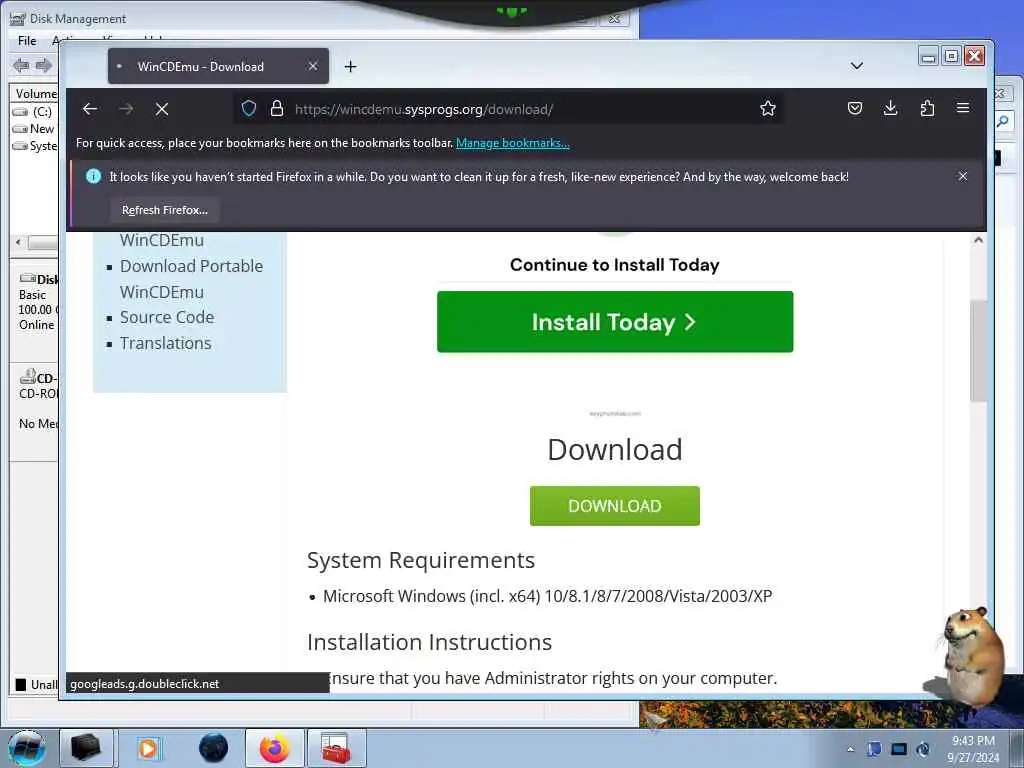Viewport: 1024px width, 768px height.
Task: Select the WinCDEmu - Download tab
Action: click(x=218, y=66)
